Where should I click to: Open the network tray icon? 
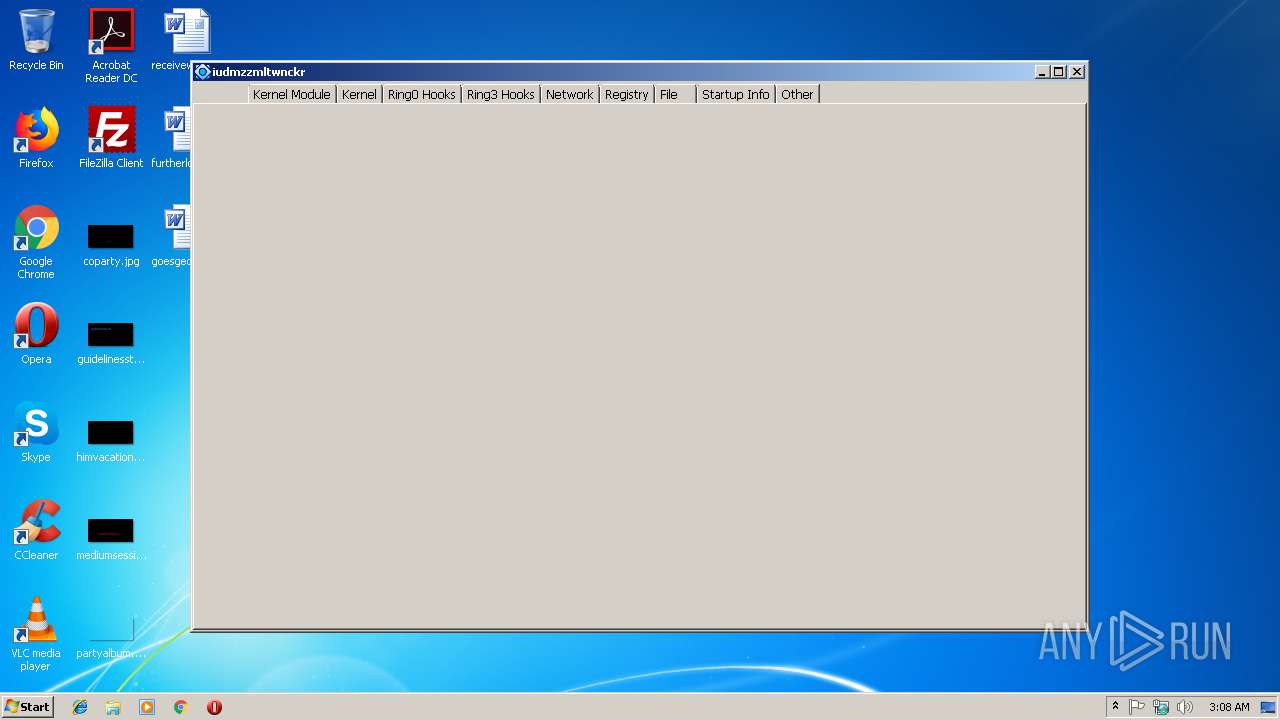[1161, 707]
